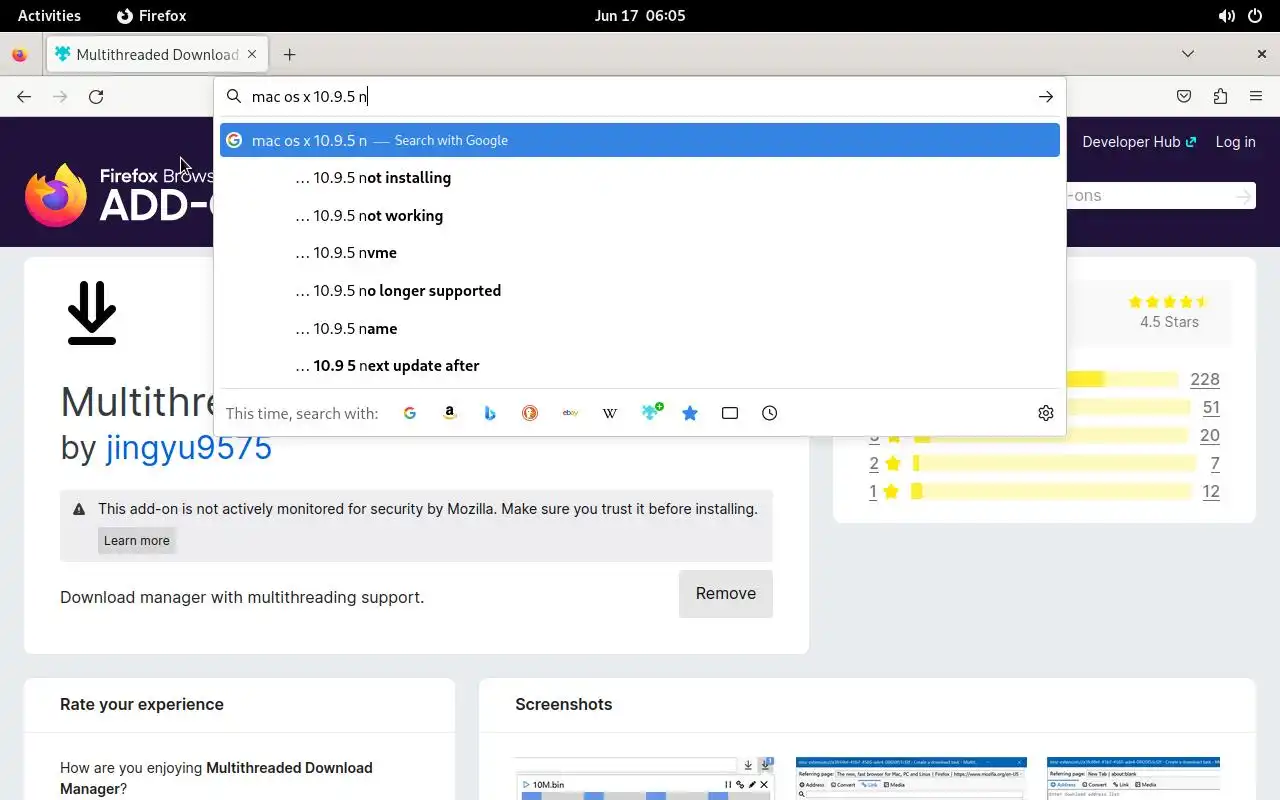Submit add-ons search with arrow button
1280x800 pixels.
tap(1243, 196)
